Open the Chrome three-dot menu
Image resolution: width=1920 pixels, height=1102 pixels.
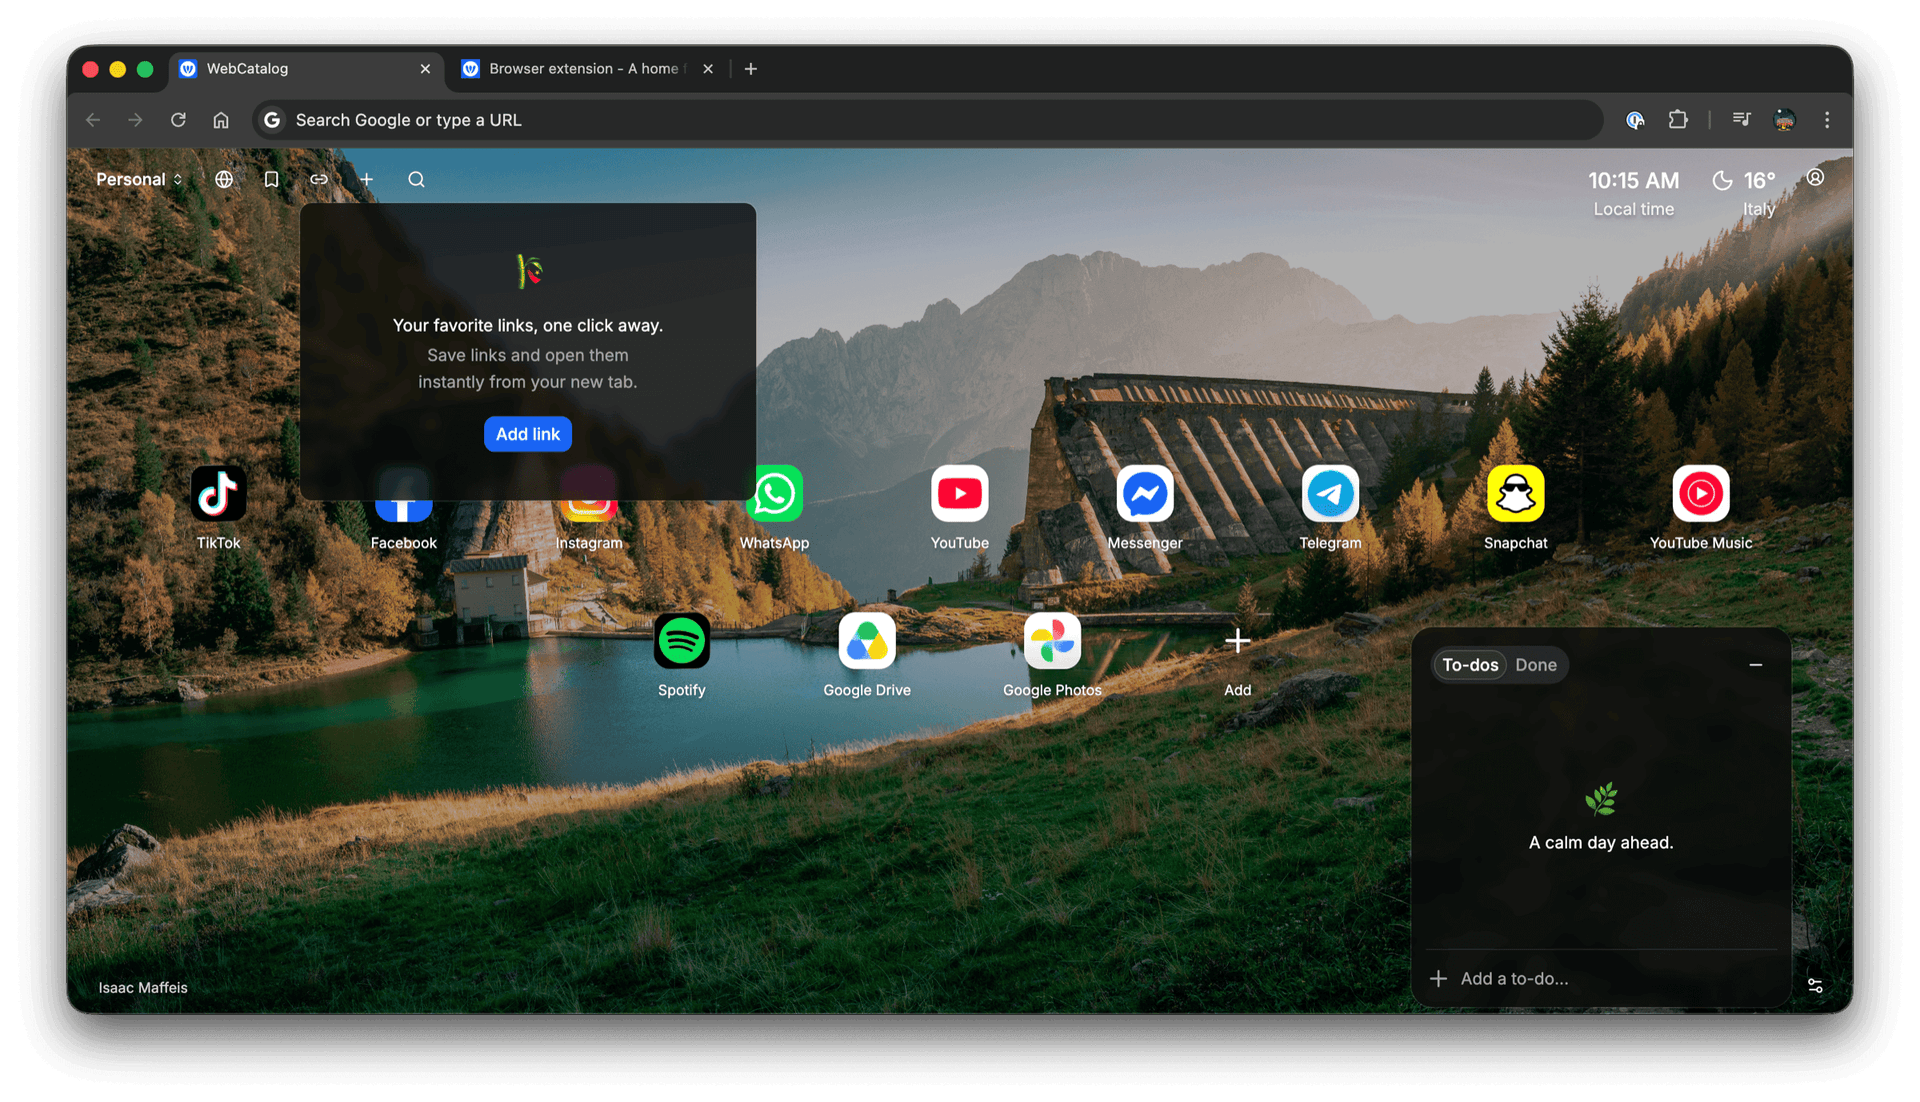point(1827,120)
